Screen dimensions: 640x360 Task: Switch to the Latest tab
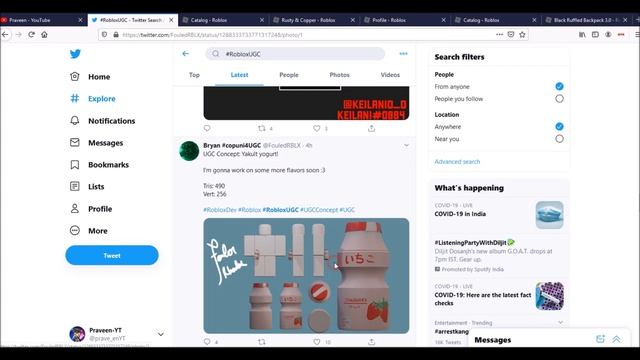point(239,75)
